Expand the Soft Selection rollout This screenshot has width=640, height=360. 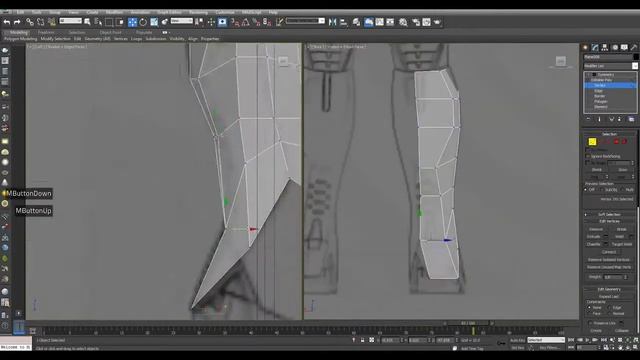(x=609, y=214)
